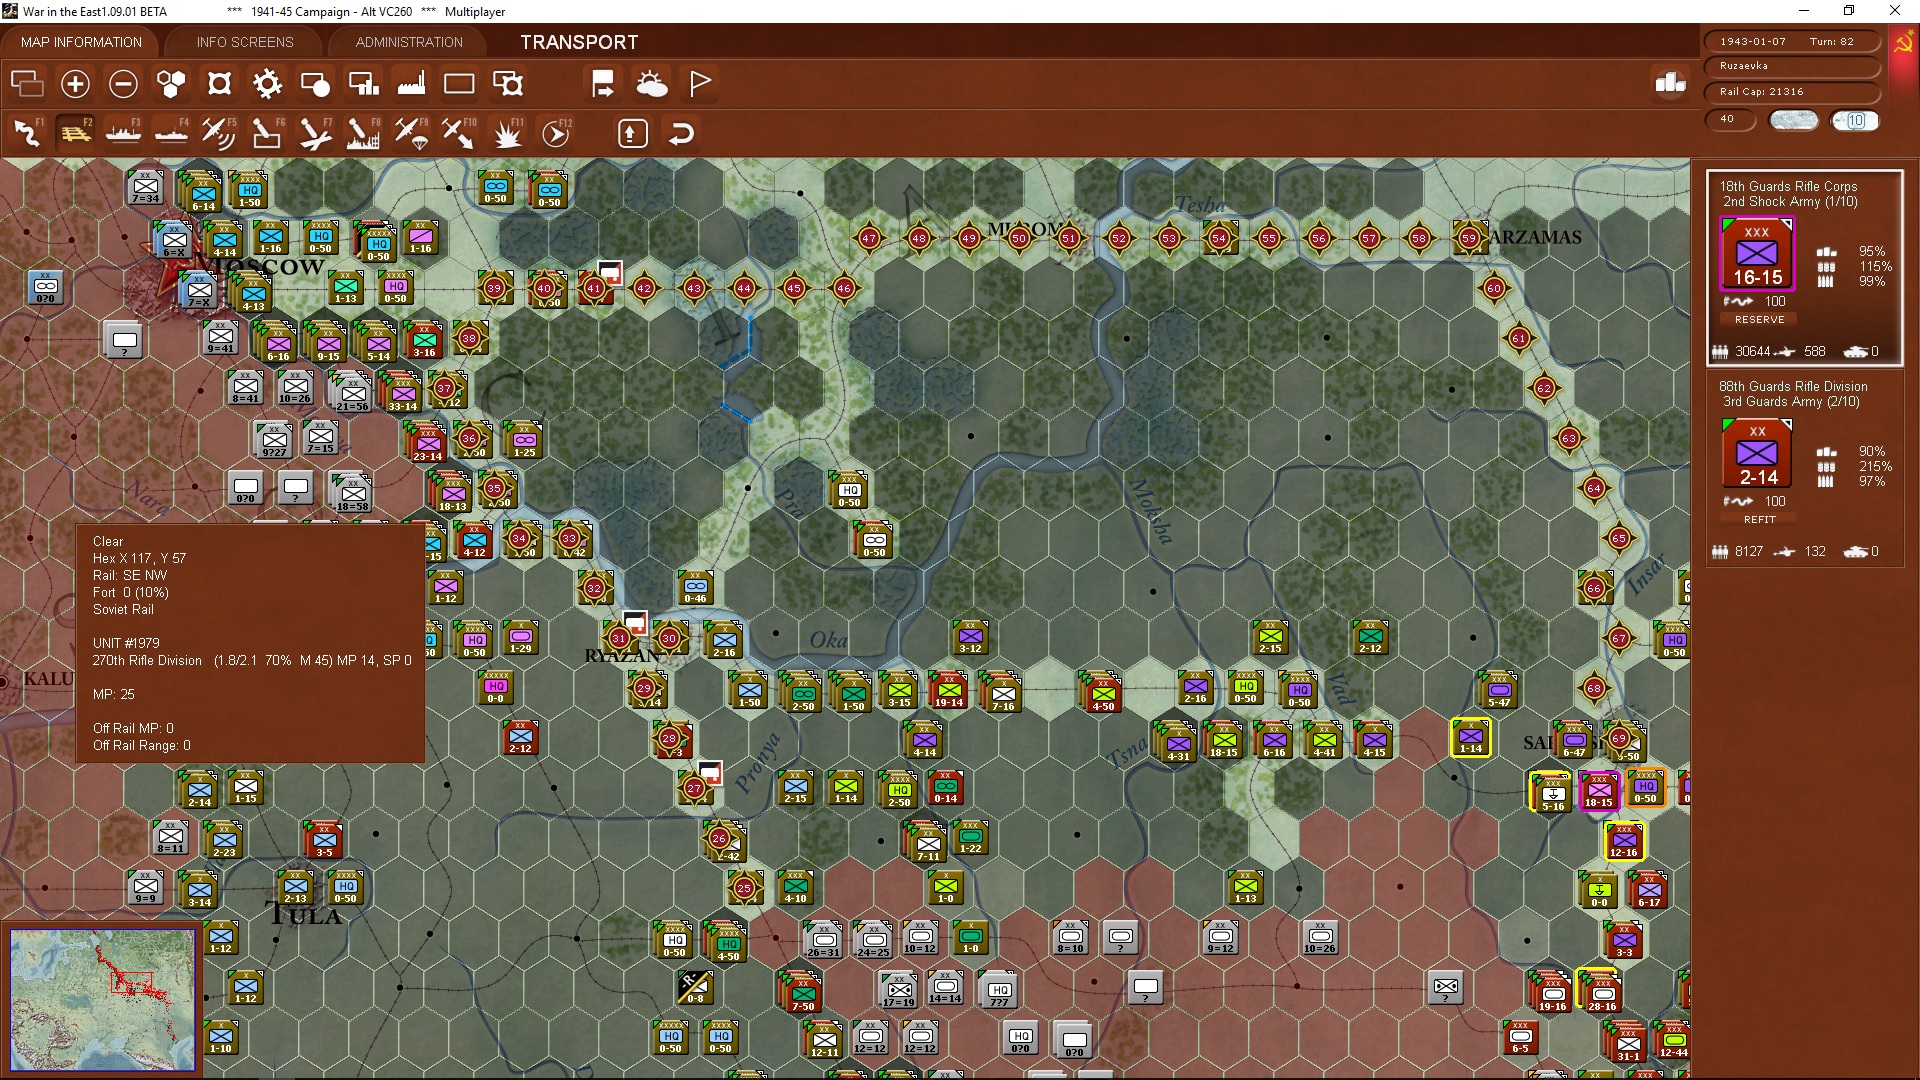Select the F5 air recon mode
The image size is (1920, 1080).
coord(218,133)
